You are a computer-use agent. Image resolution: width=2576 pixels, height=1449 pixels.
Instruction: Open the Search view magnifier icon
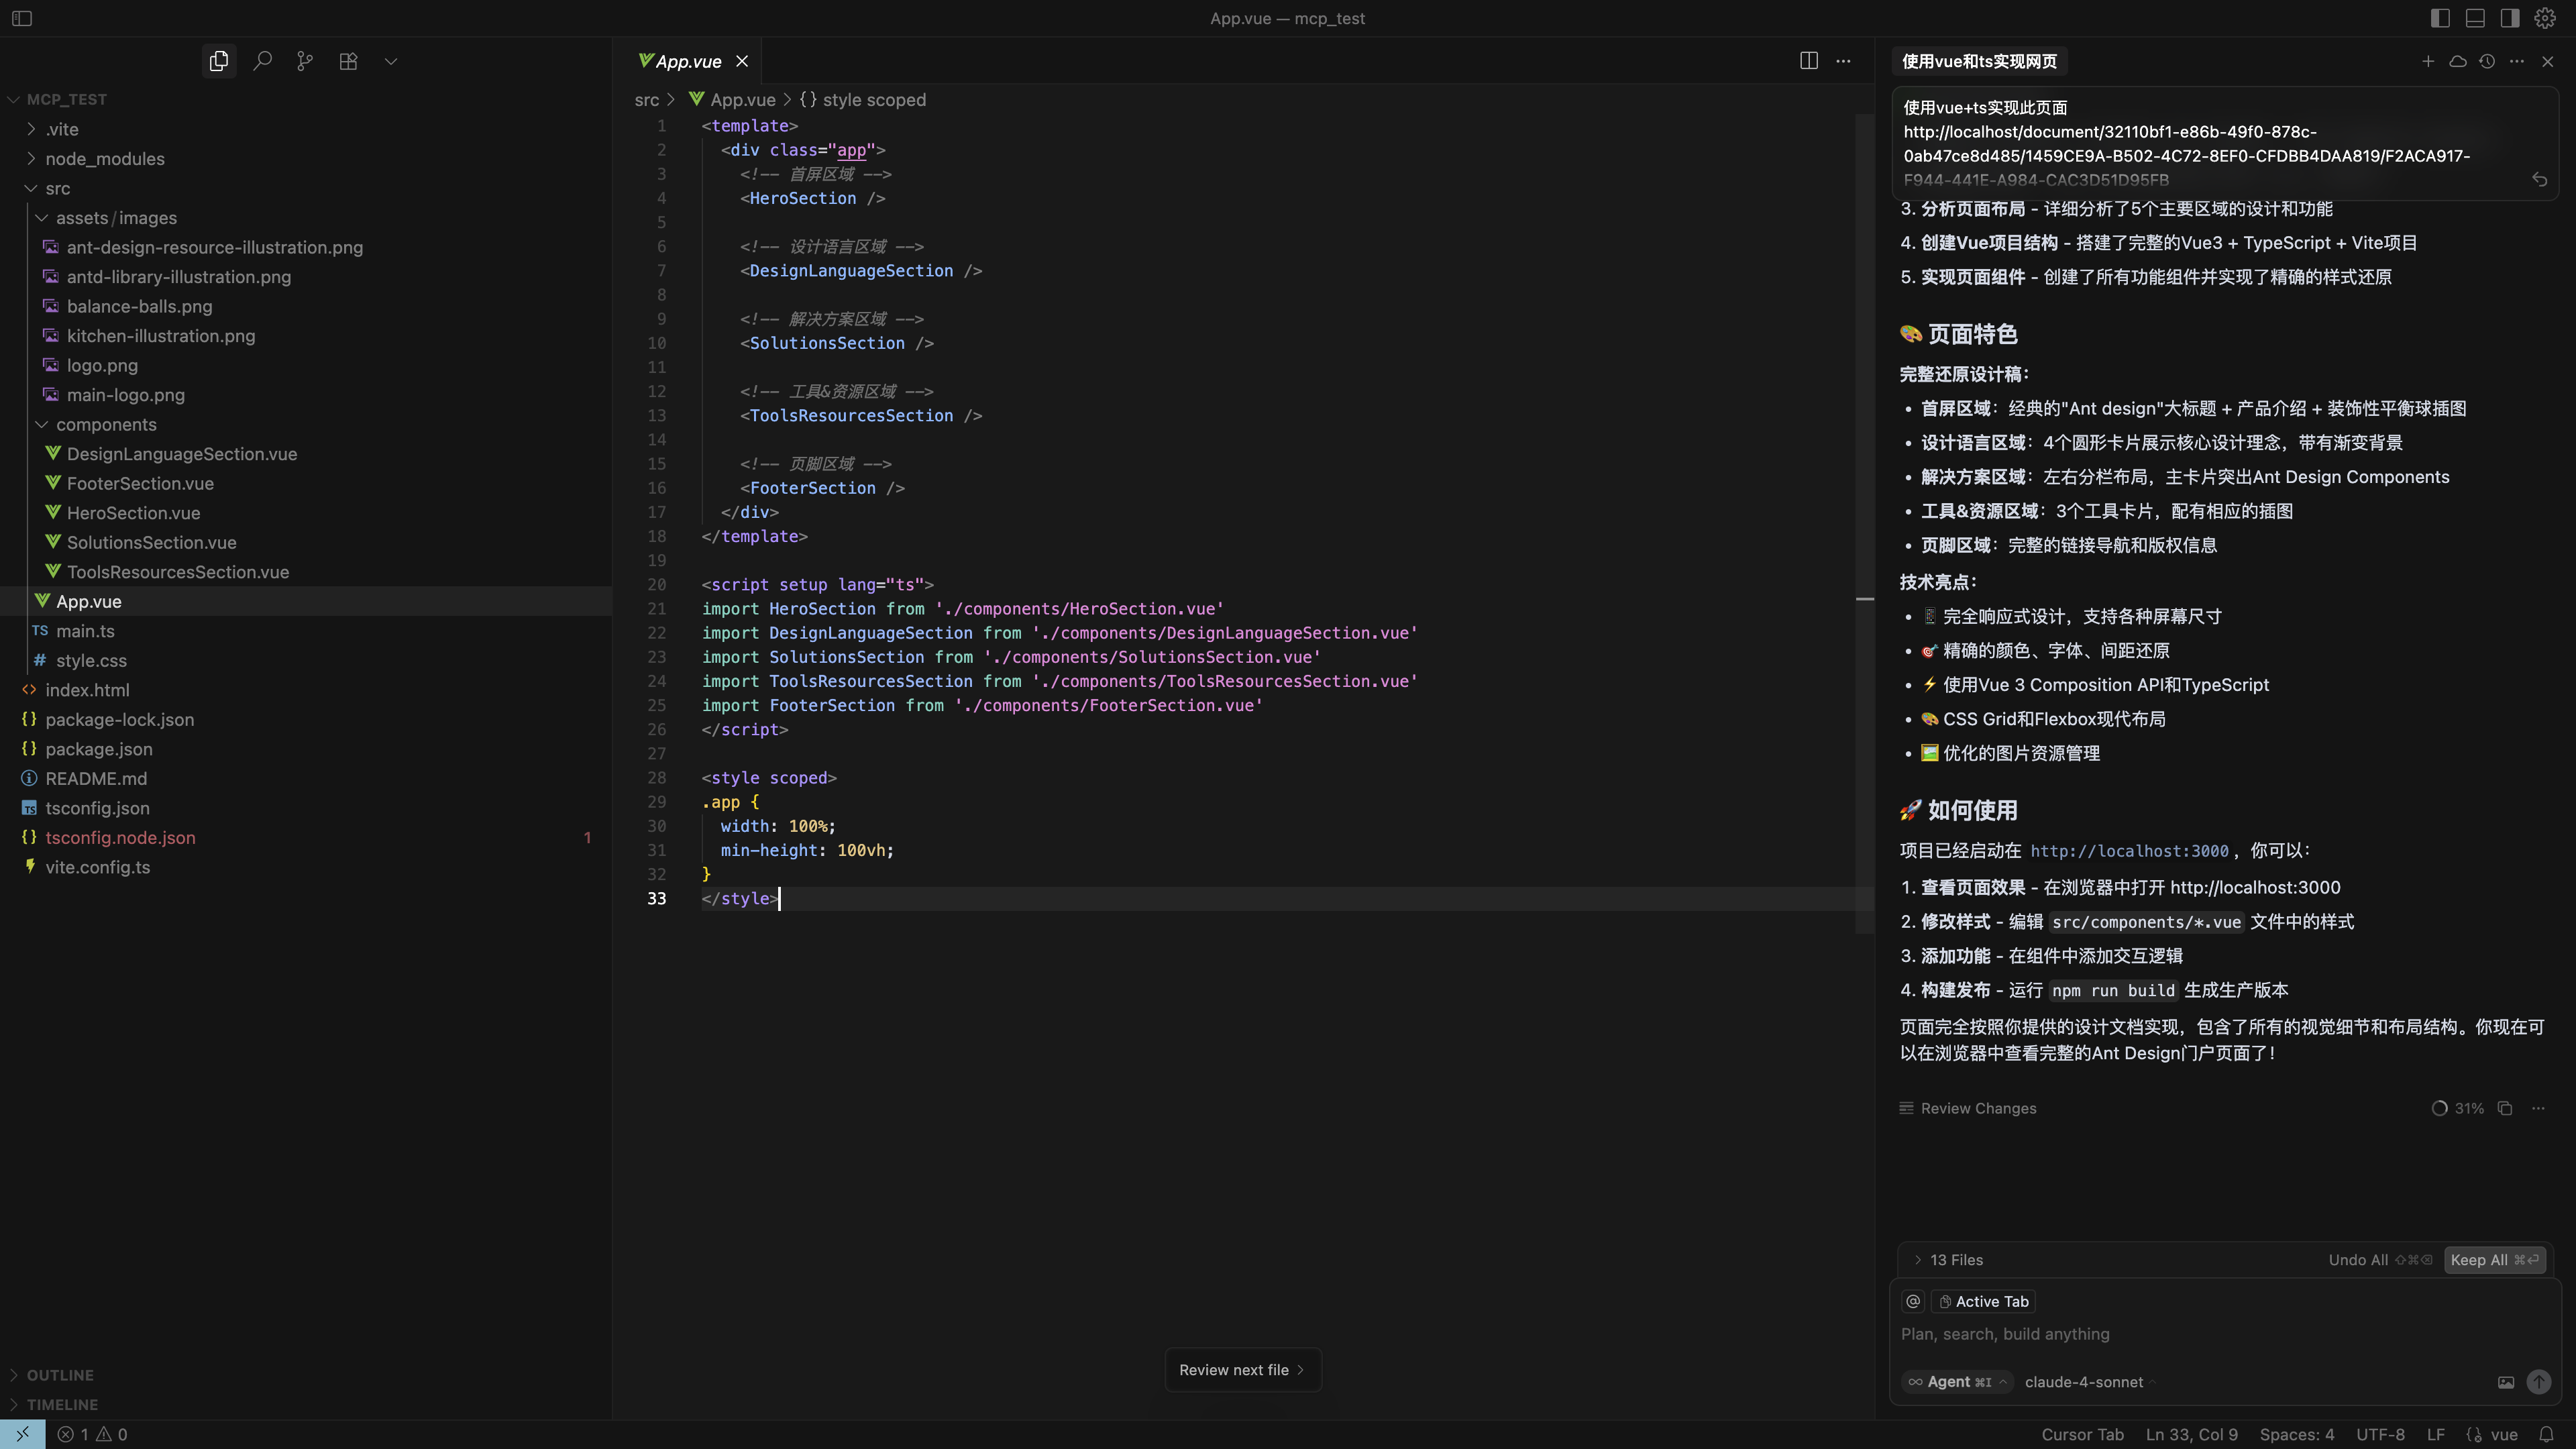click(262, 61)
